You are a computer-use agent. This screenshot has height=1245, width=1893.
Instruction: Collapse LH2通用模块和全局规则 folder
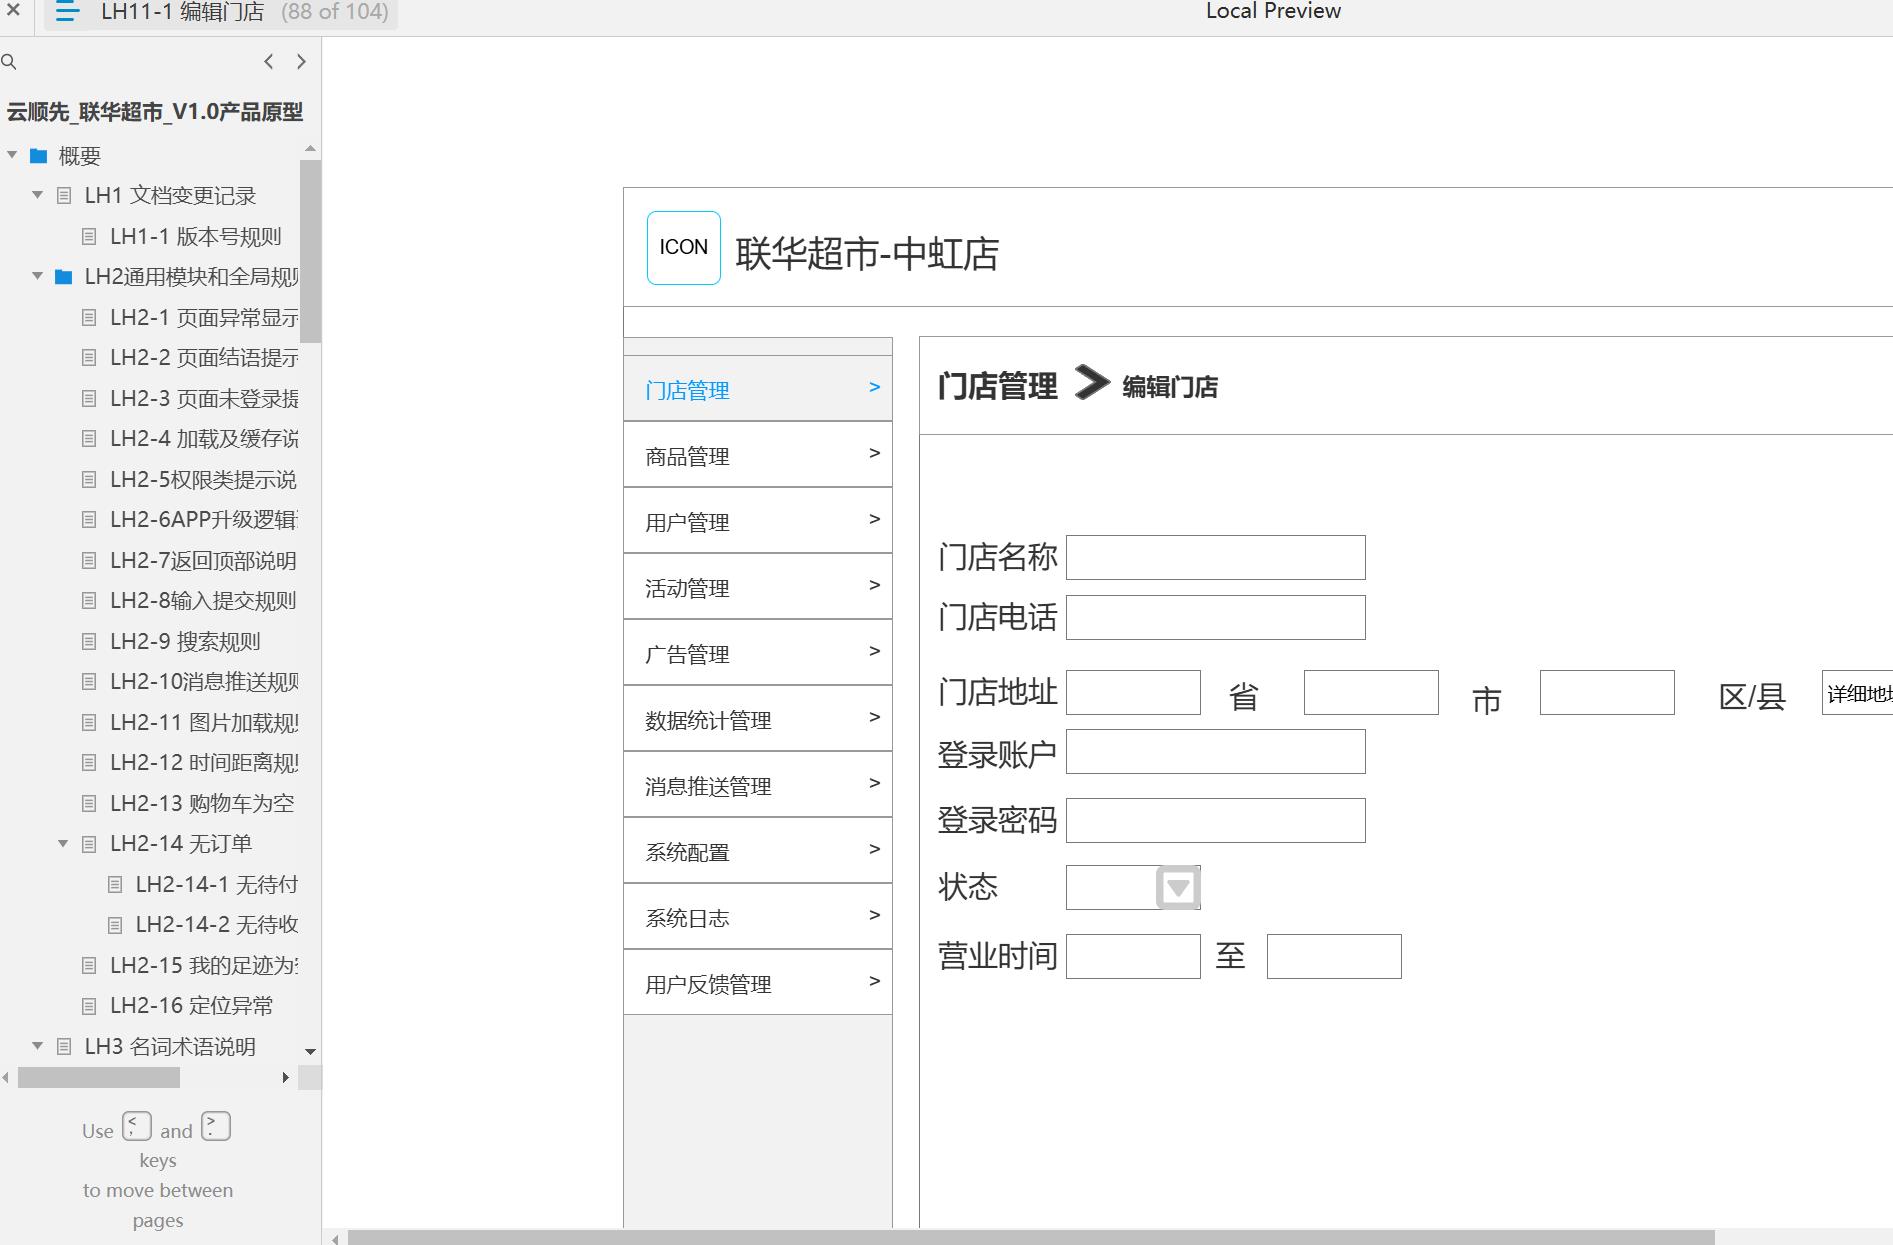click(38, 276)
